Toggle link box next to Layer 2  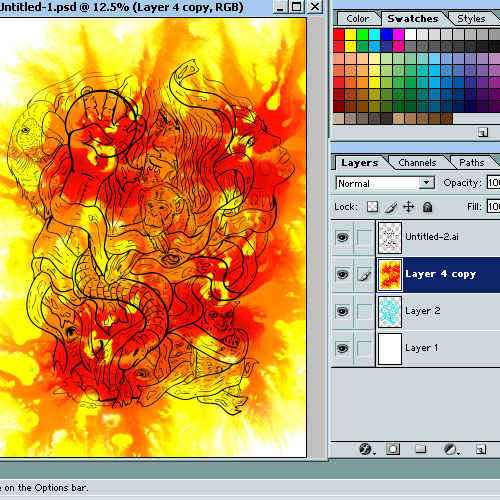pyautogui.click(x=364, y=312)
